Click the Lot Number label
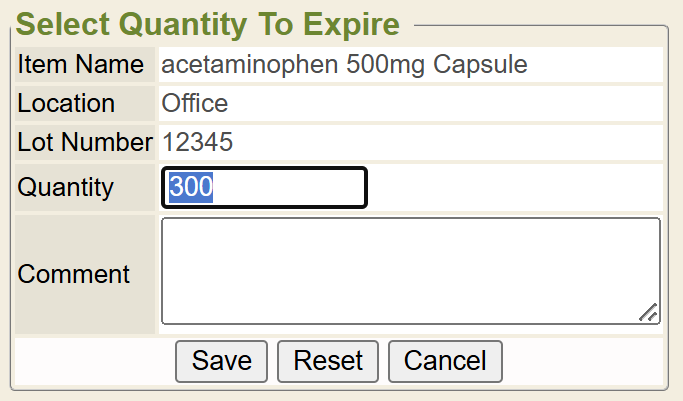This screenshot has height=401, width=683. coord(85,142)
